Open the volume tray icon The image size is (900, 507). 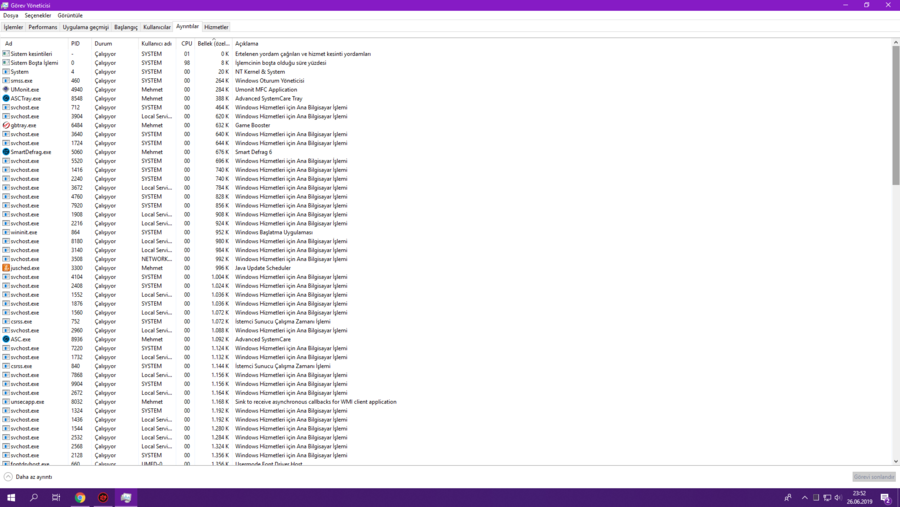click(x=838, y=498)
